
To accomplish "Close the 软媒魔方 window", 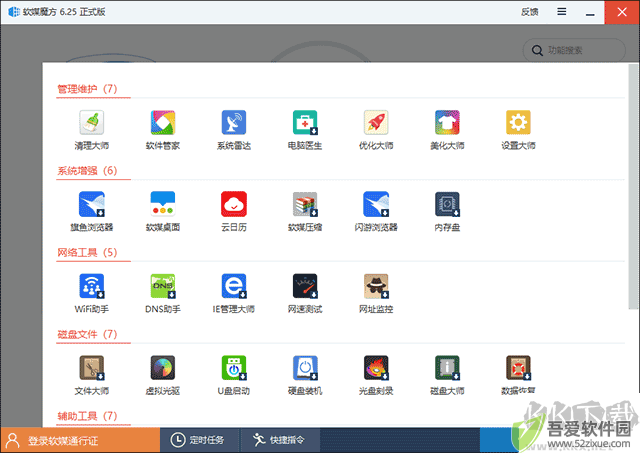I will (622, 12).
